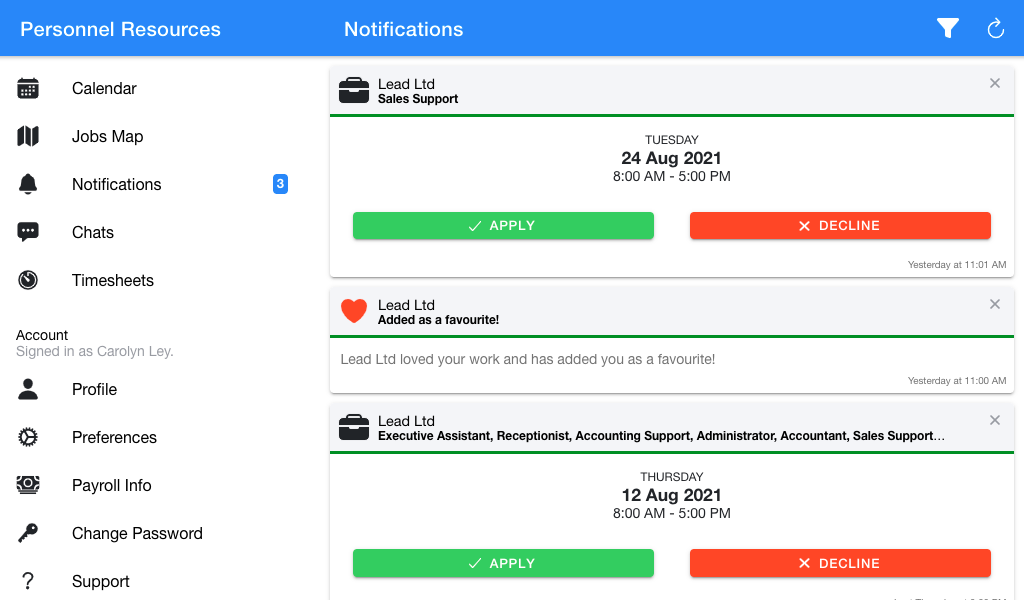Image resolution: width=1024 pixels, height=600 pixels.
Task: Apply for the 12 Aug 2021 job
Action: pyautogui.click(x=503, y=564)
